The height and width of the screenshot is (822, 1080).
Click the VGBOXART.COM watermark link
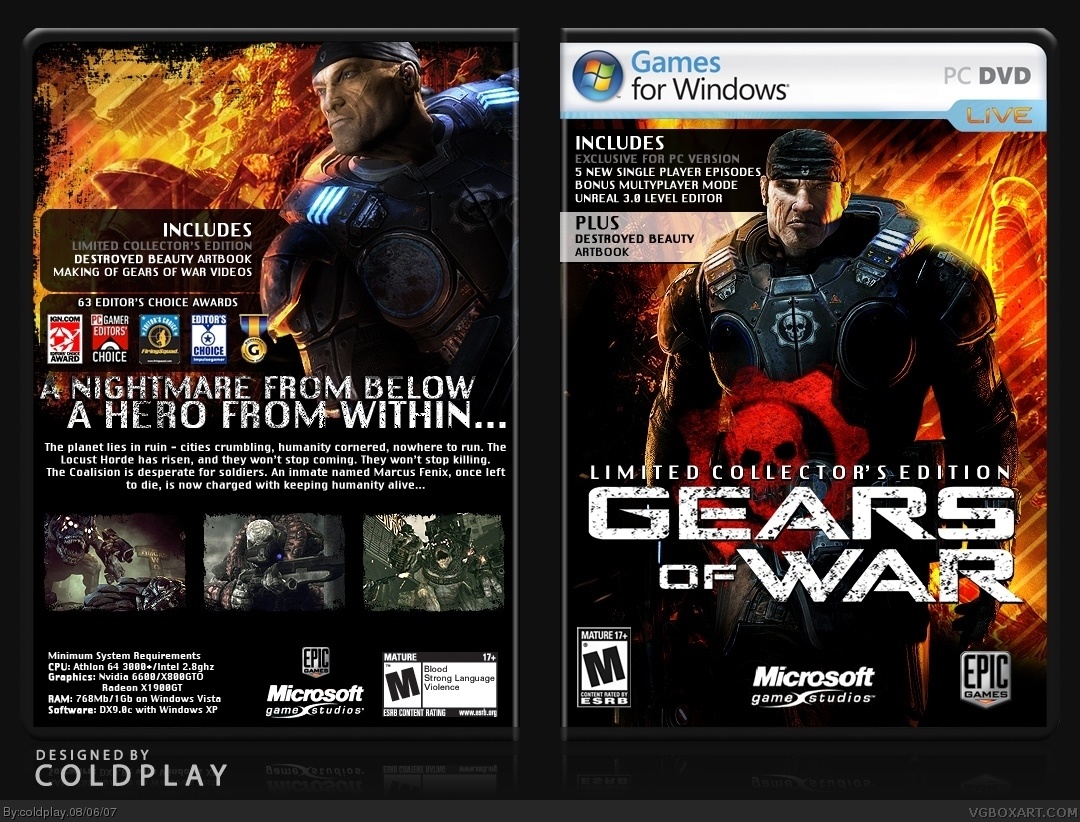coord(1023,813)
